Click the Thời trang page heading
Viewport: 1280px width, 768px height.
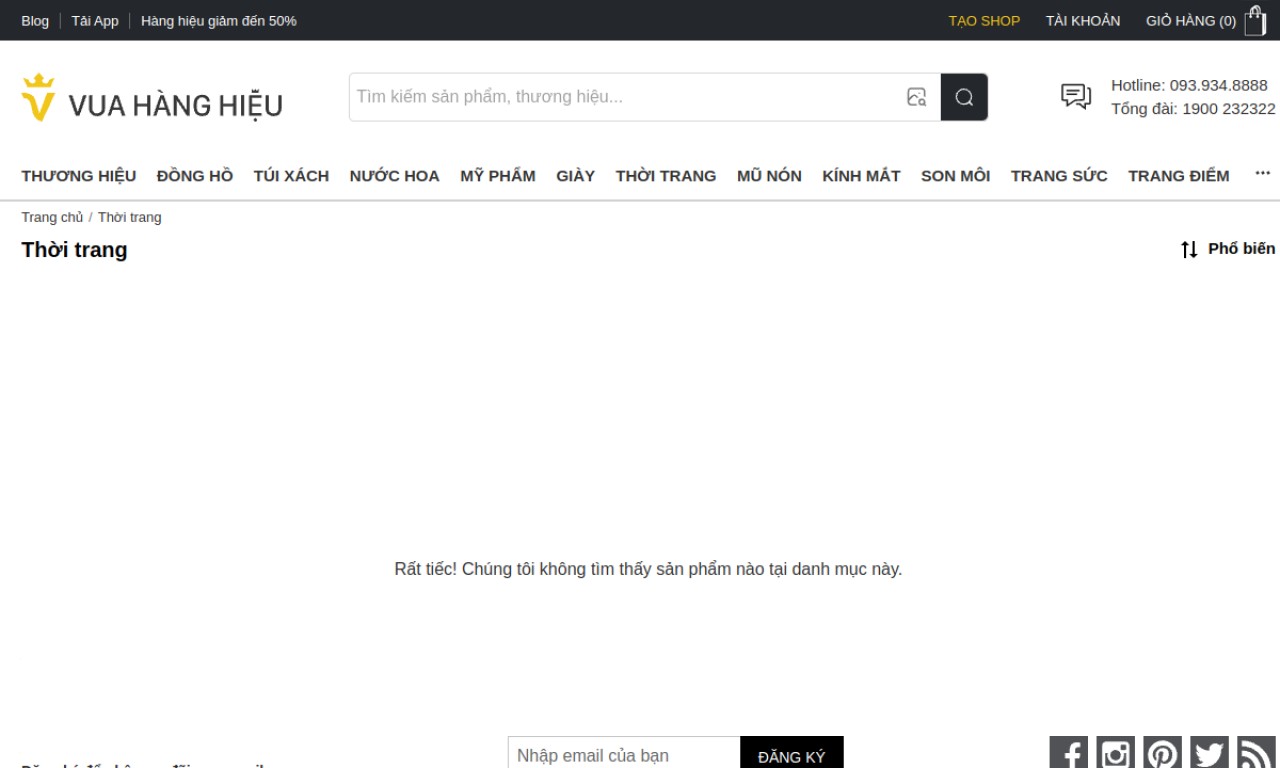tap(74, 250)
